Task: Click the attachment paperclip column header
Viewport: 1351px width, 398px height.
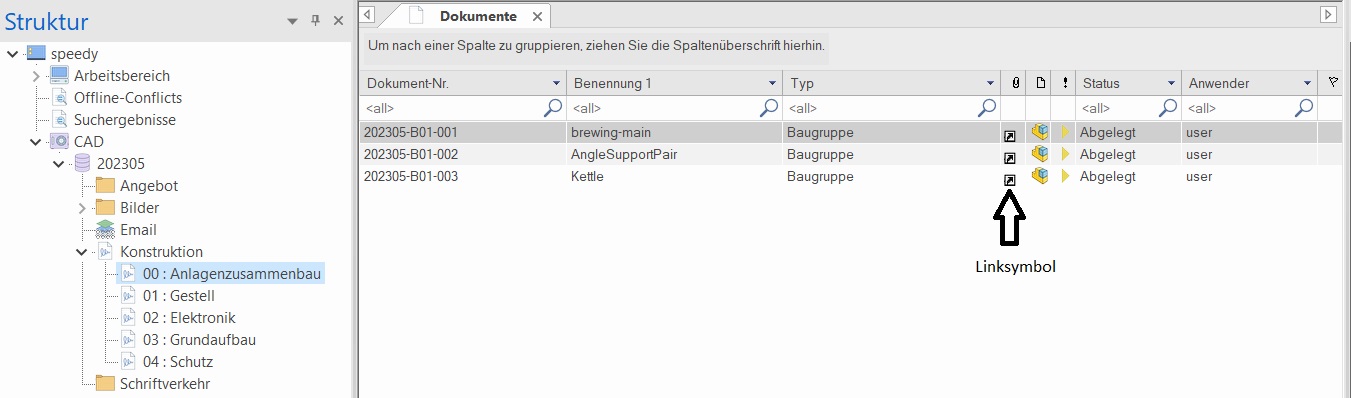Action: point(1014,83)
